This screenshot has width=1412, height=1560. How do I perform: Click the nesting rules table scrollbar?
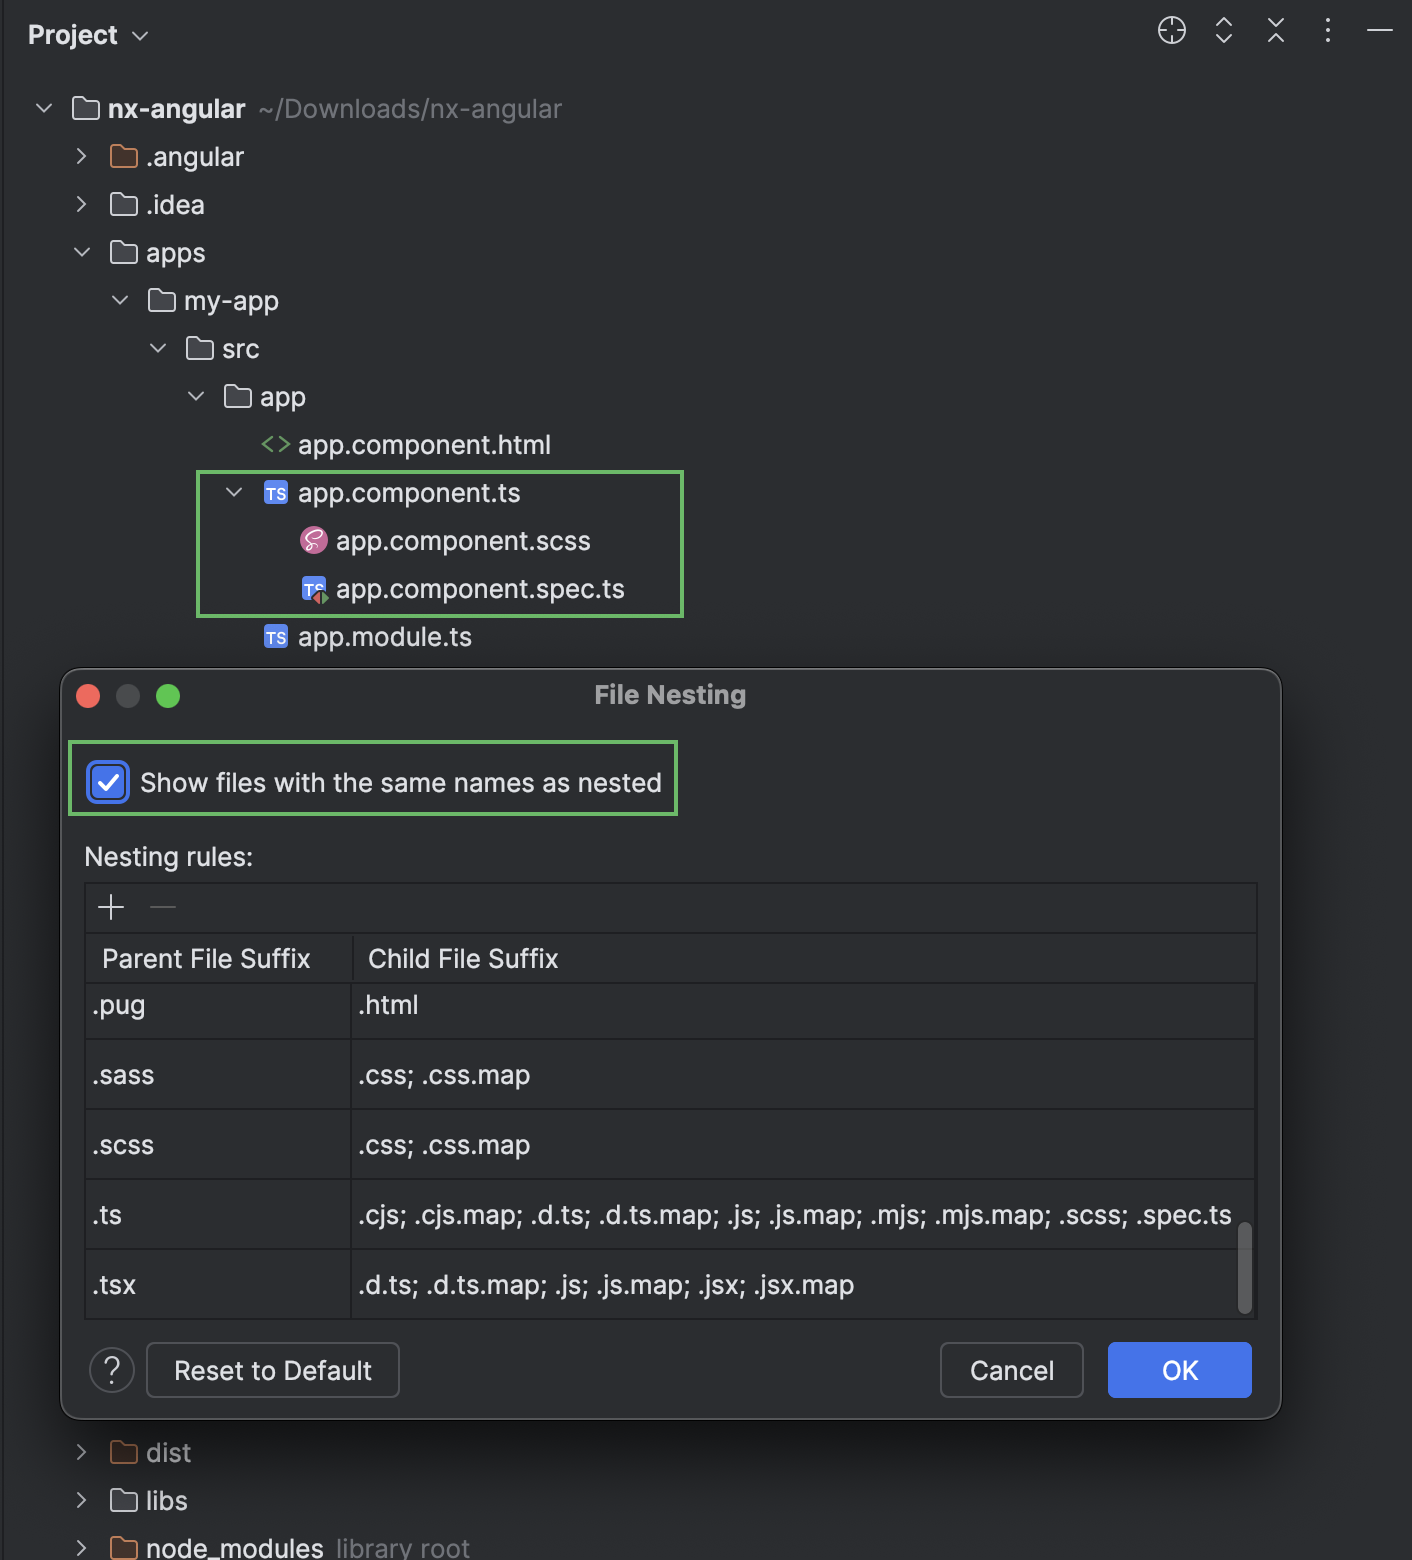pos(1244,1267)
